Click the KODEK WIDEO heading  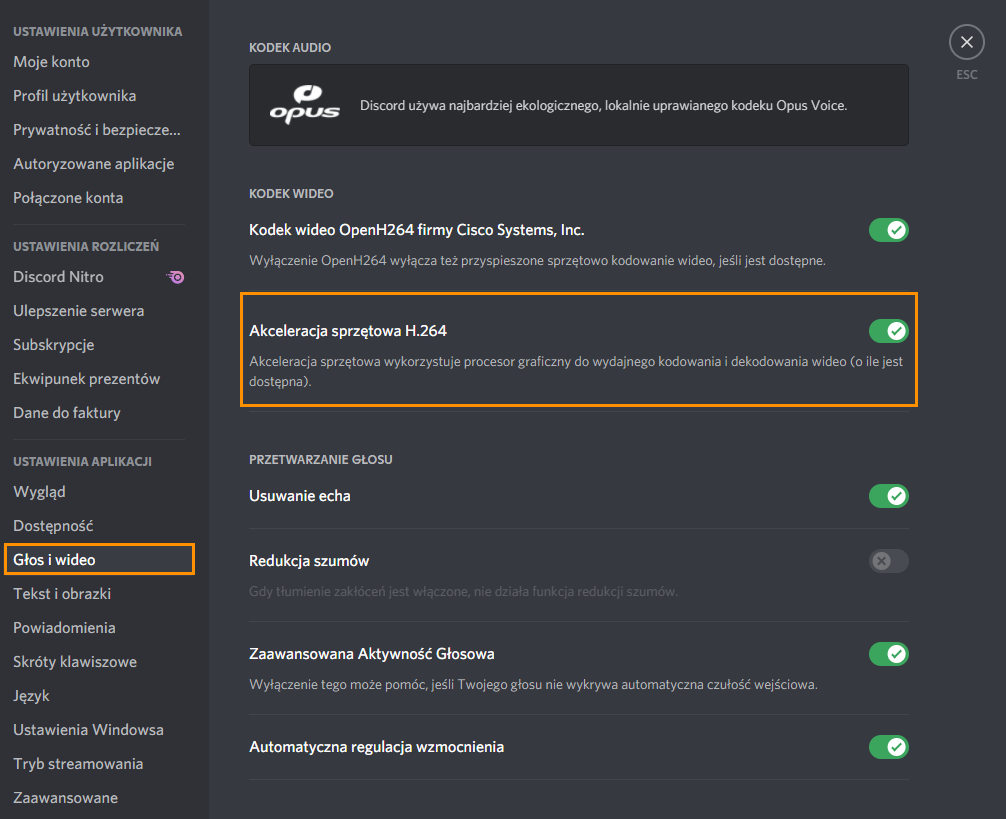coord(291,194)
